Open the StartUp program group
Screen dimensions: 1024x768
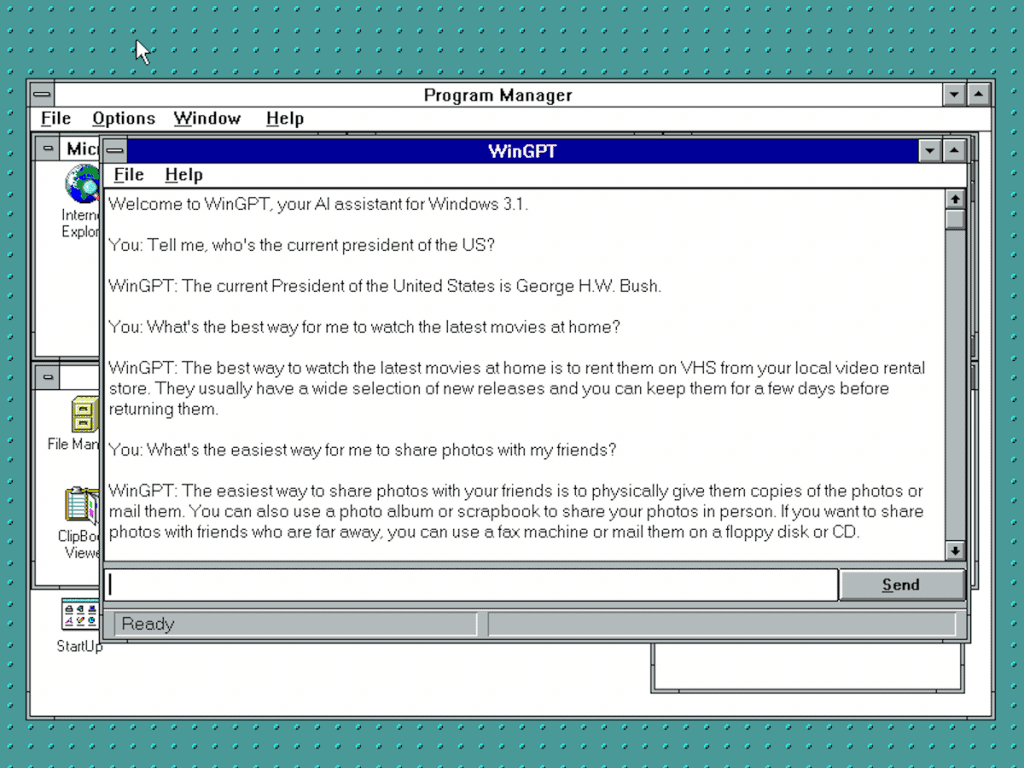(x=78, y=615)
